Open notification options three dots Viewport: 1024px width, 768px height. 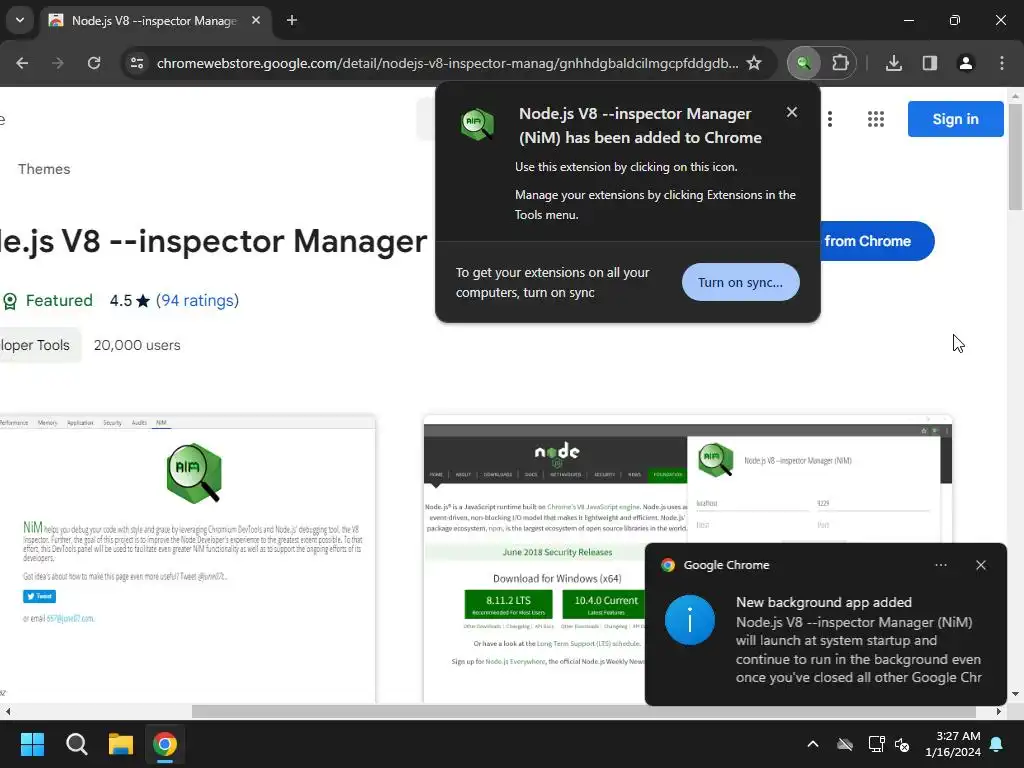point(941,565)
